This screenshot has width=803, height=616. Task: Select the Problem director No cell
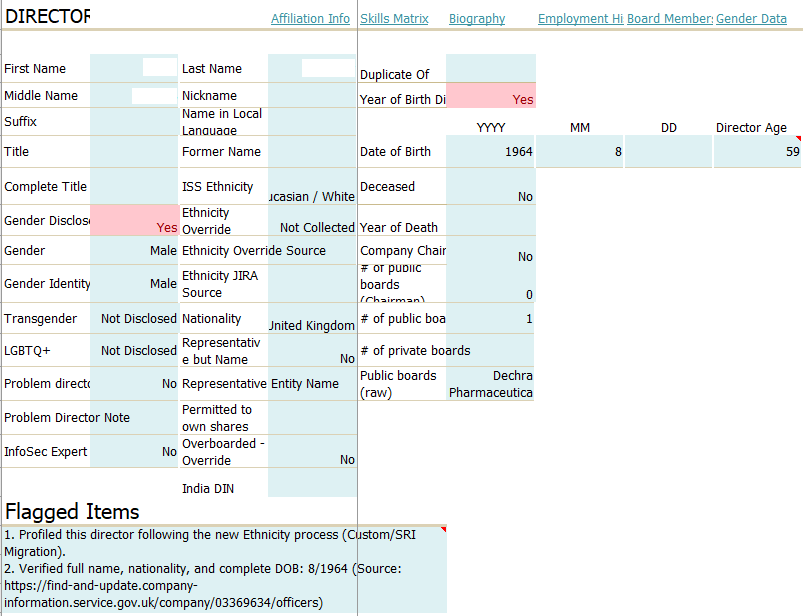click(134, 384)
